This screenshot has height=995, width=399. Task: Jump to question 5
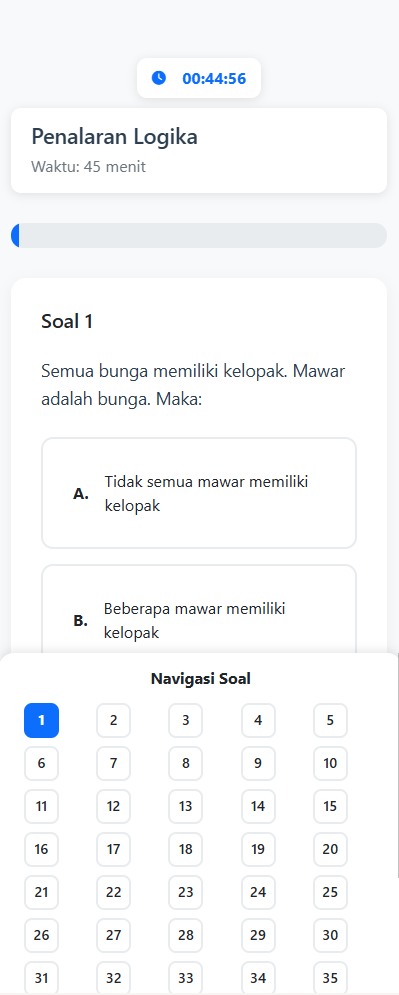[x=330, y=720]
